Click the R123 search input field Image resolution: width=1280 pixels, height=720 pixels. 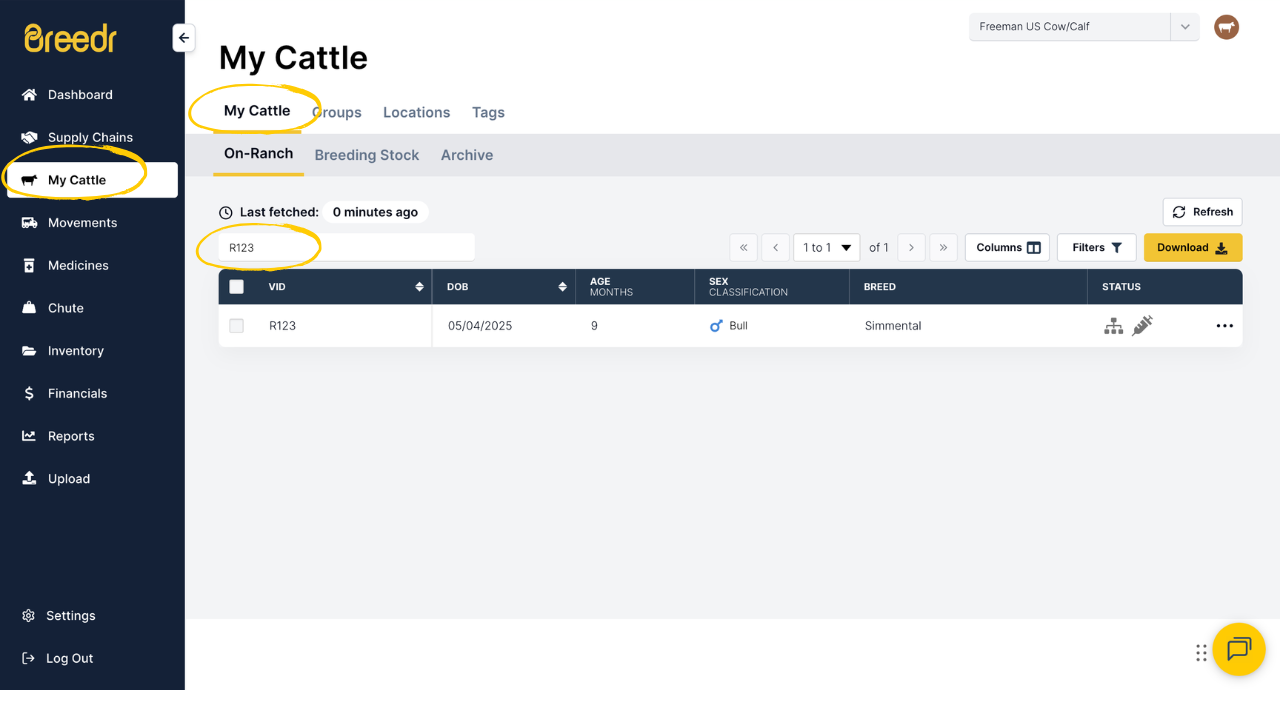pos(346,247)
